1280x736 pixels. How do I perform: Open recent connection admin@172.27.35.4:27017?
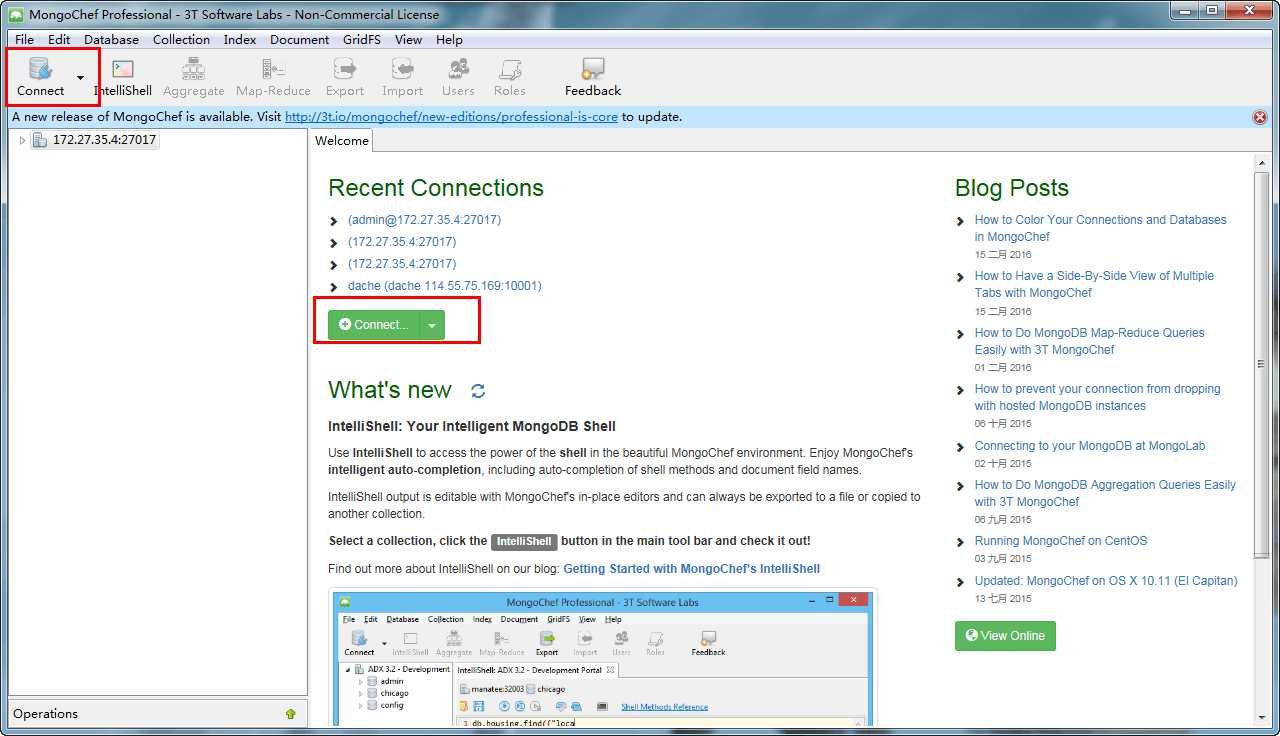coord(424,220)
